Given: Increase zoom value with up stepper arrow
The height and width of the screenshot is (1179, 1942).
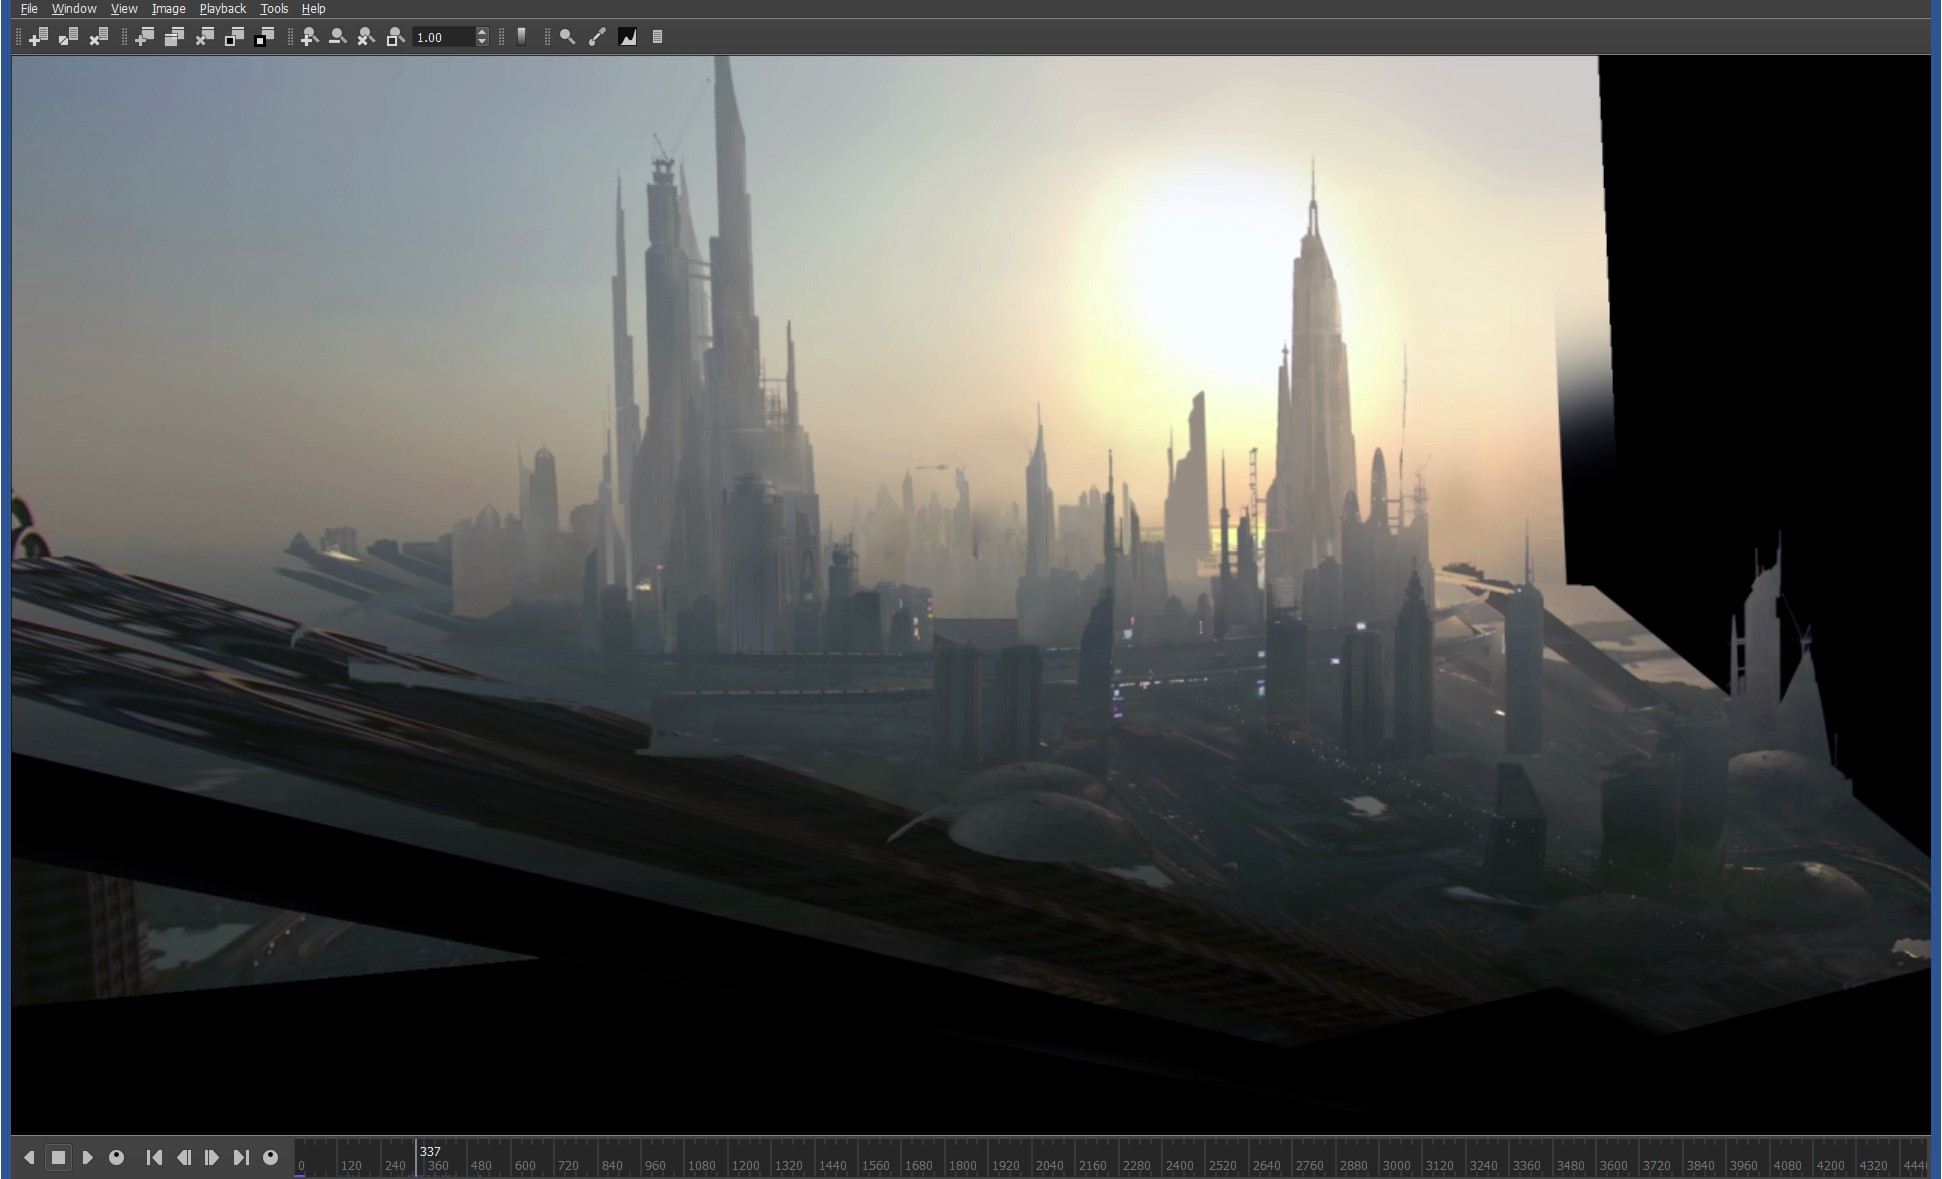Looking at the screenshot, I should pos(482,32).
